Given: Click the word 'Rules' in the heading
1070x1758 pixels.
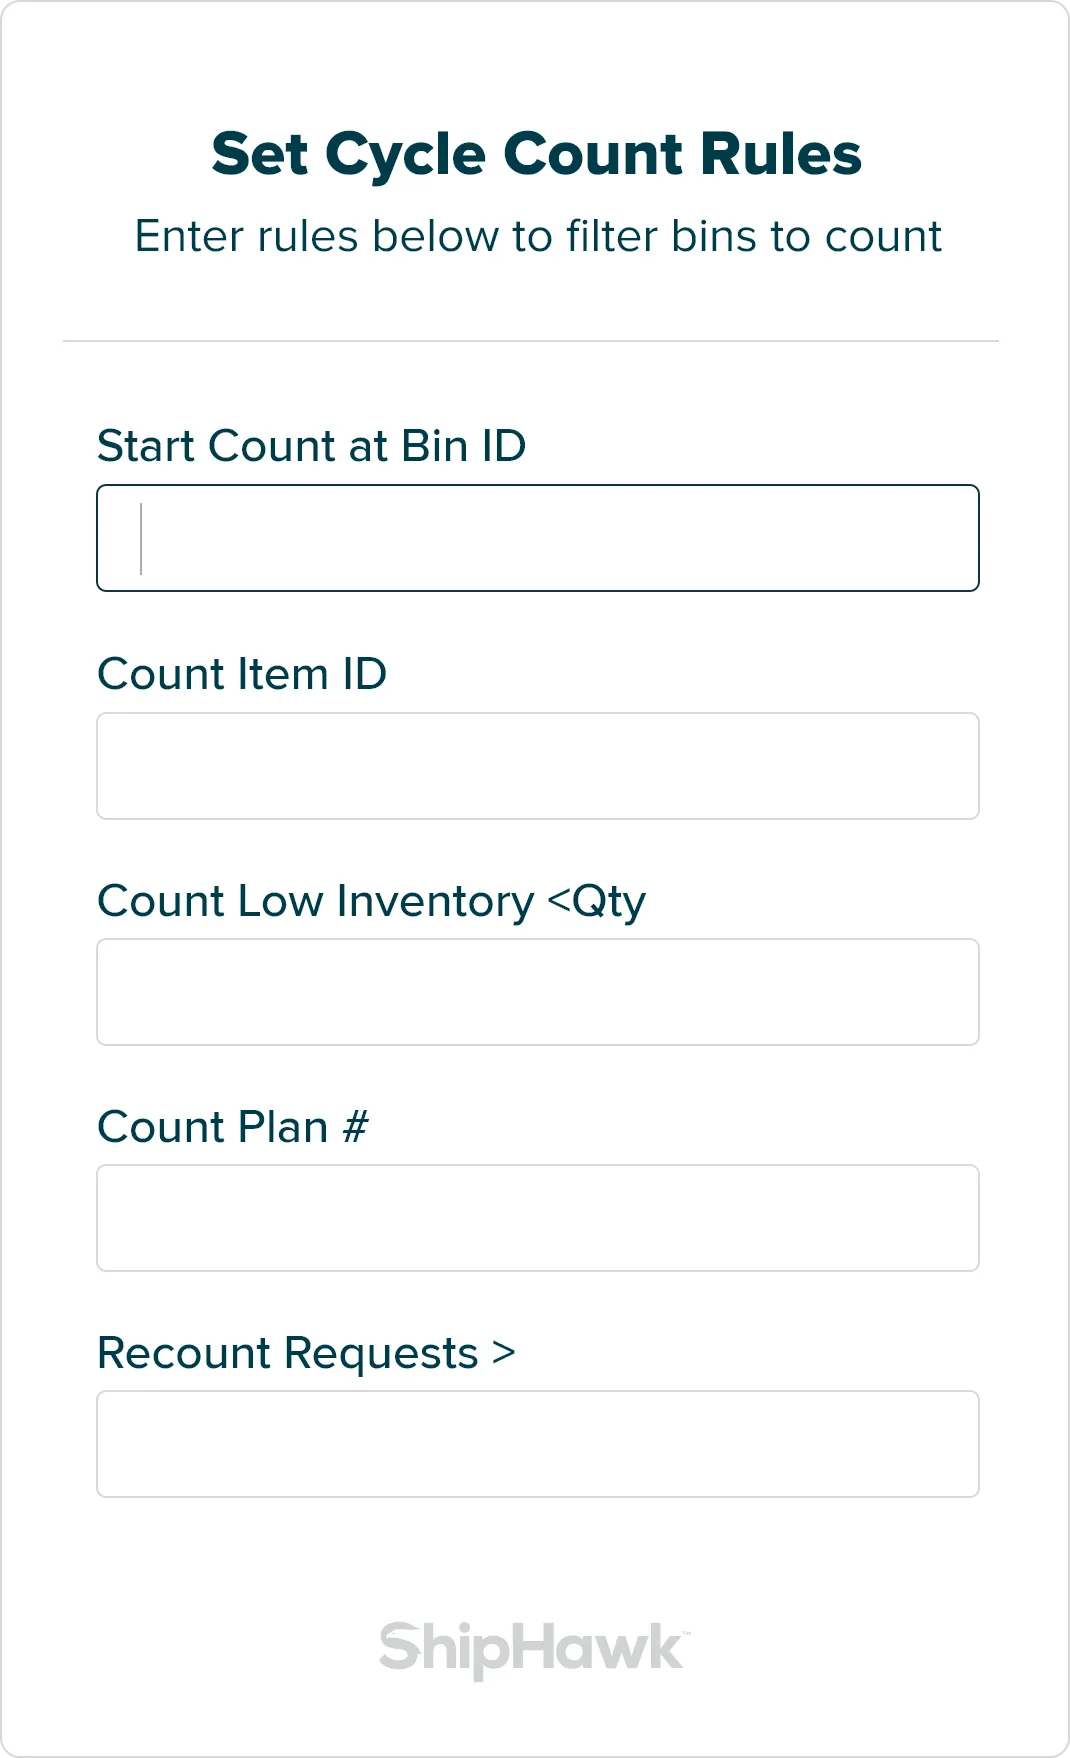Looking at the screenshot, I should pos(780,154).
